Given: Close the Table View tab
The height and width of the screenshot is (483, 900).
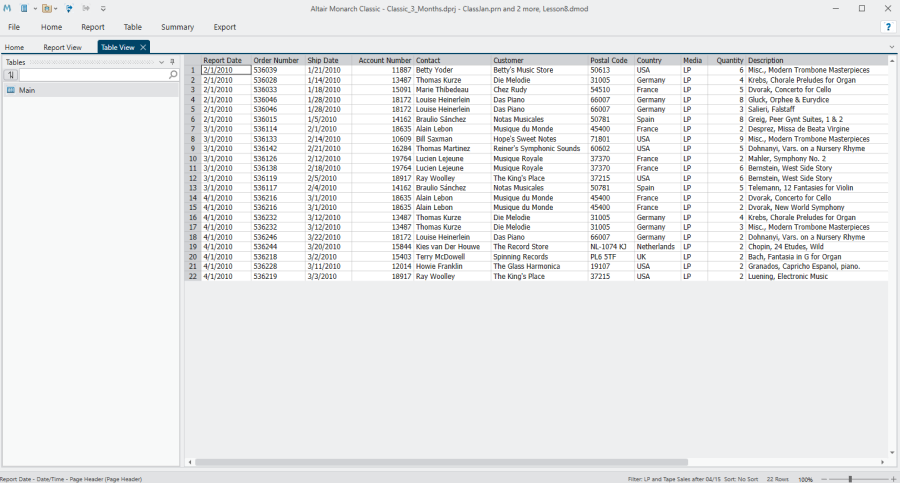Looking at the screenshot, I should coord(143,48).
